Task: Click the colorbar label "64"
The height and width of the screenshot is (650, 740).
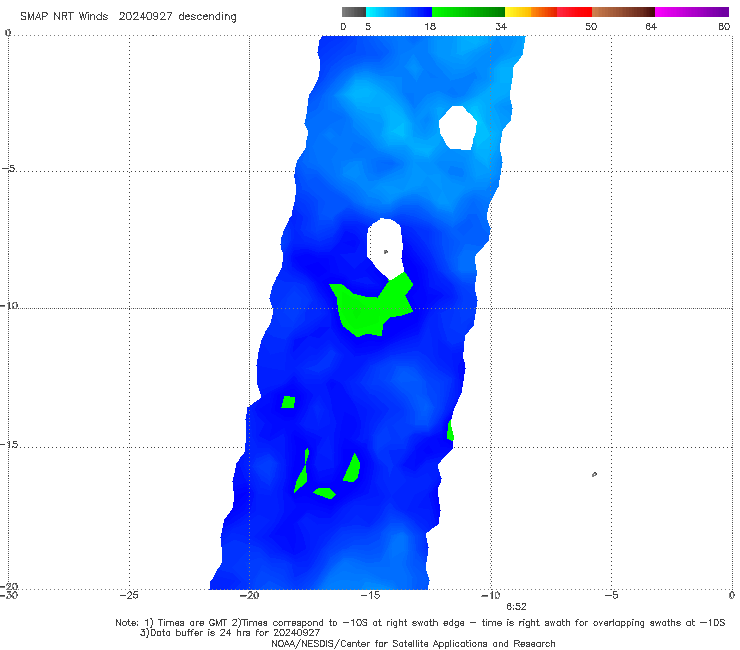Action: coord(651,26)
